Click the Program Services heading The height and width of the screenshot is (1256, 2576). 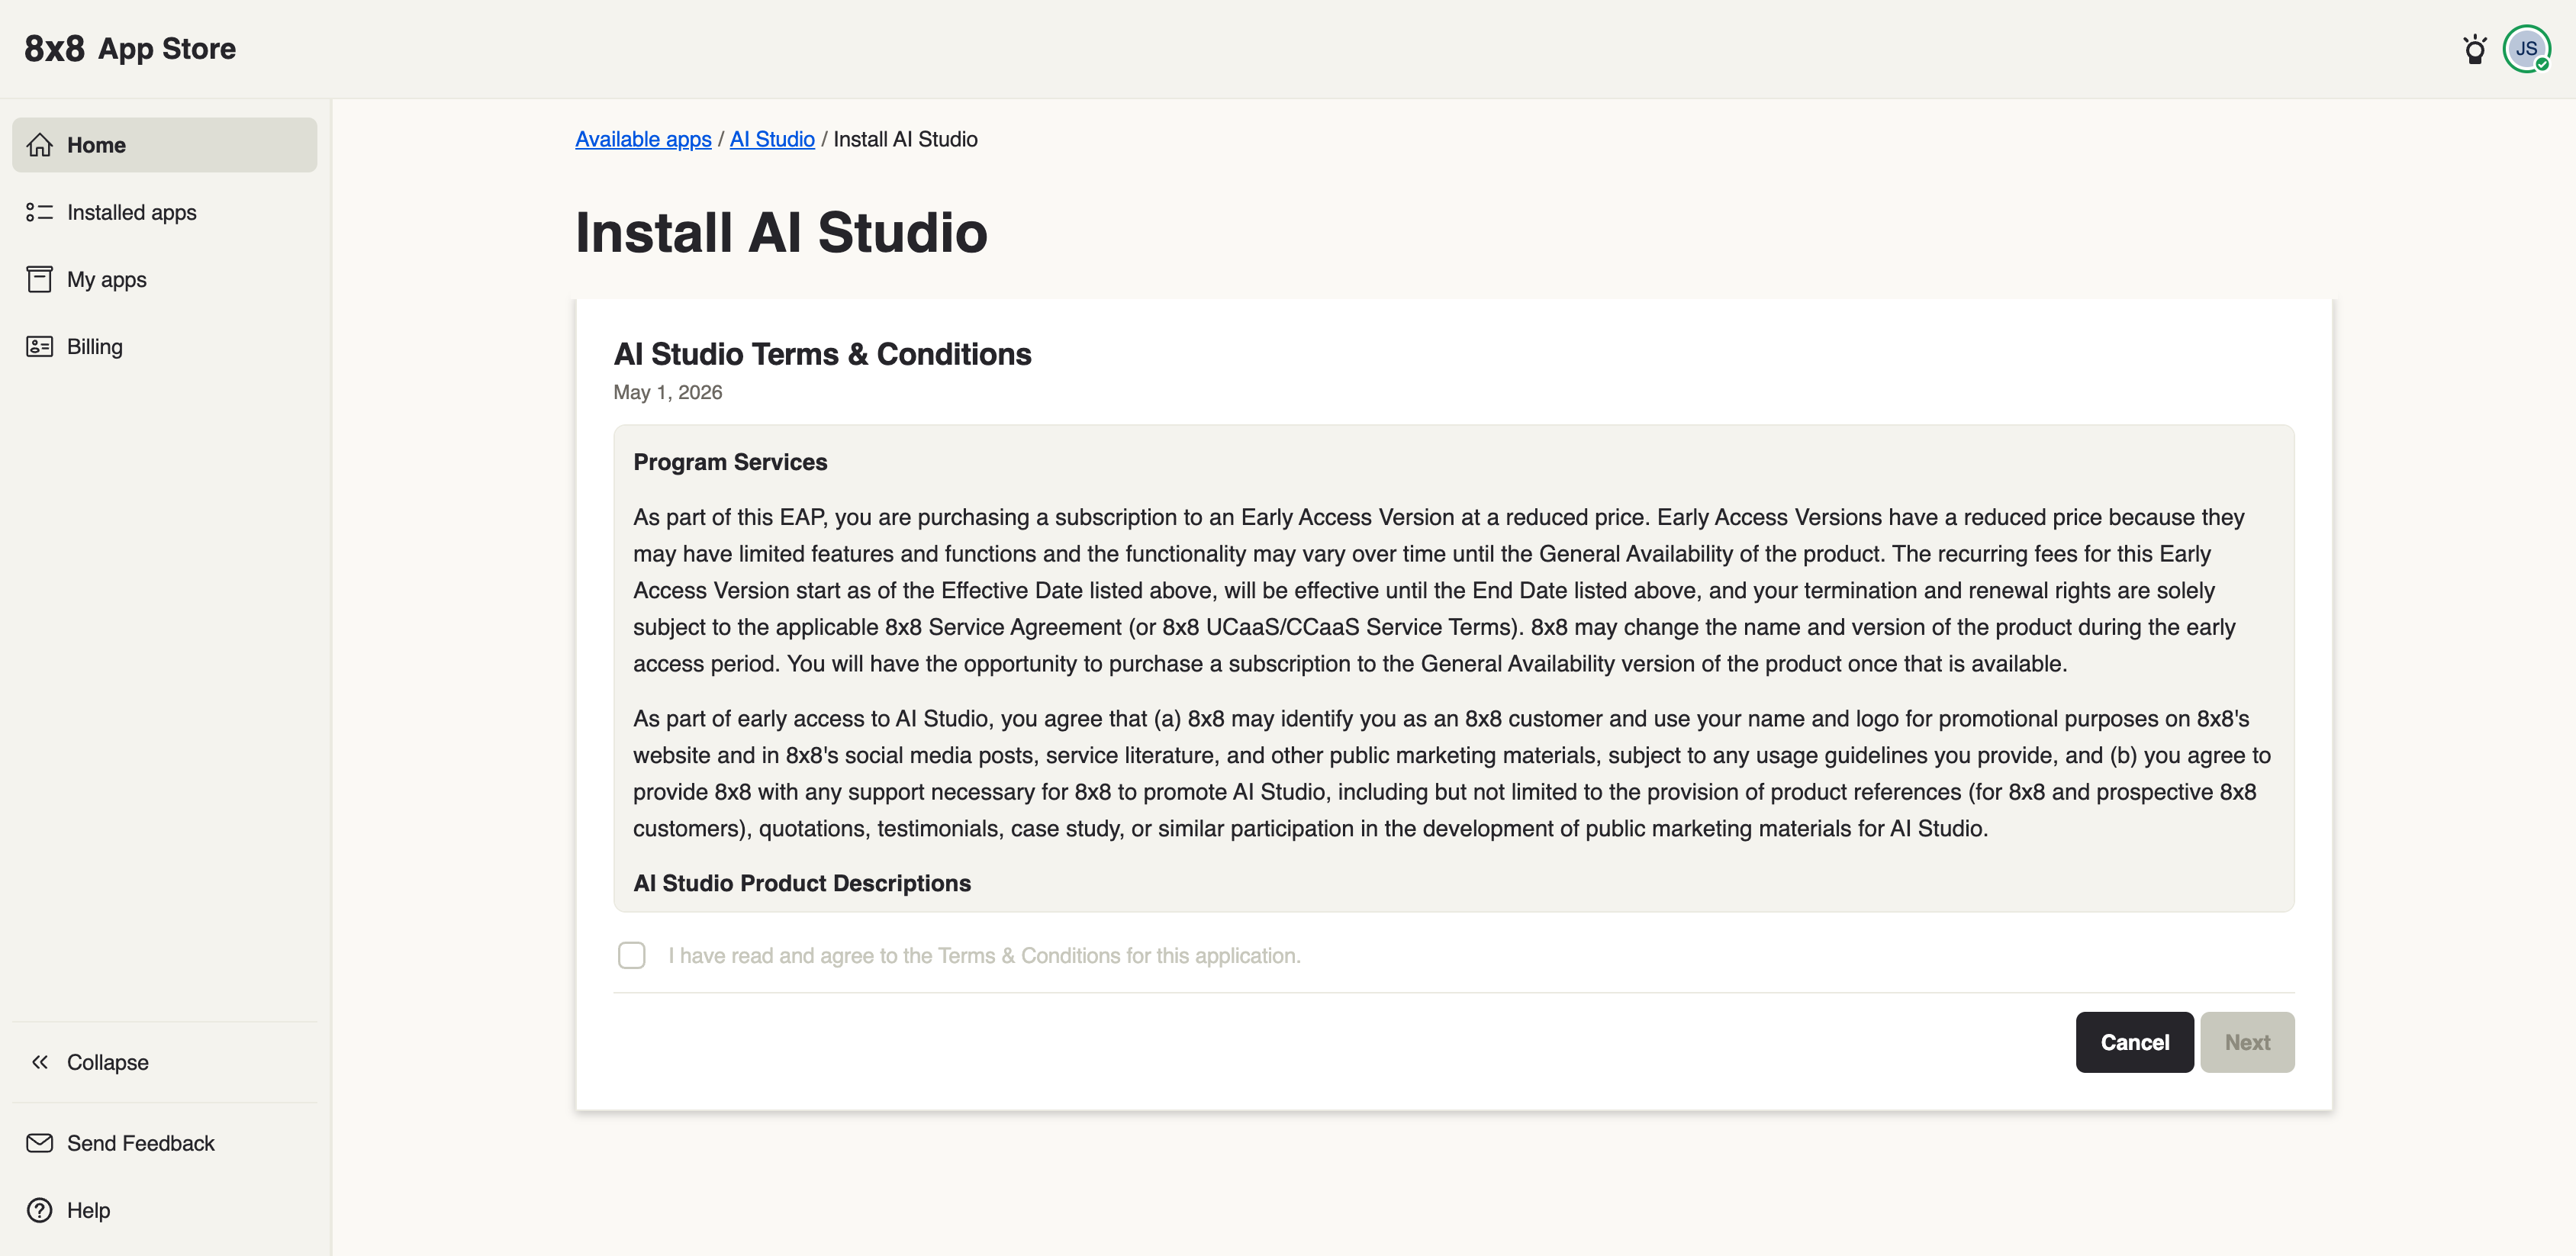(x=730, y=462)
